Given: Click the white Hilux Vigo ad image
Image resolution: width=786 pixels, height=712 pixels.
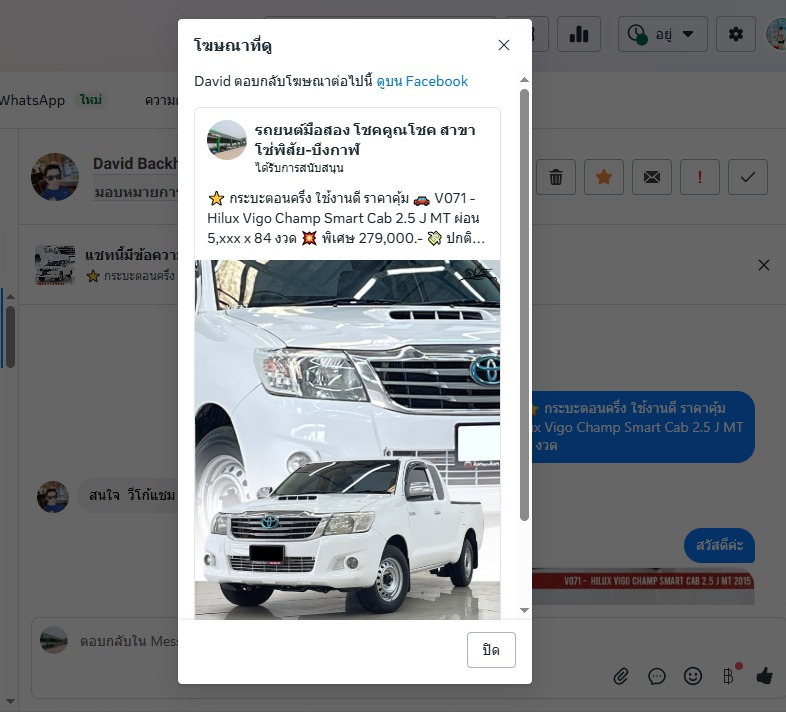Looking at the screenshot, I should click(x=347, y=440).
